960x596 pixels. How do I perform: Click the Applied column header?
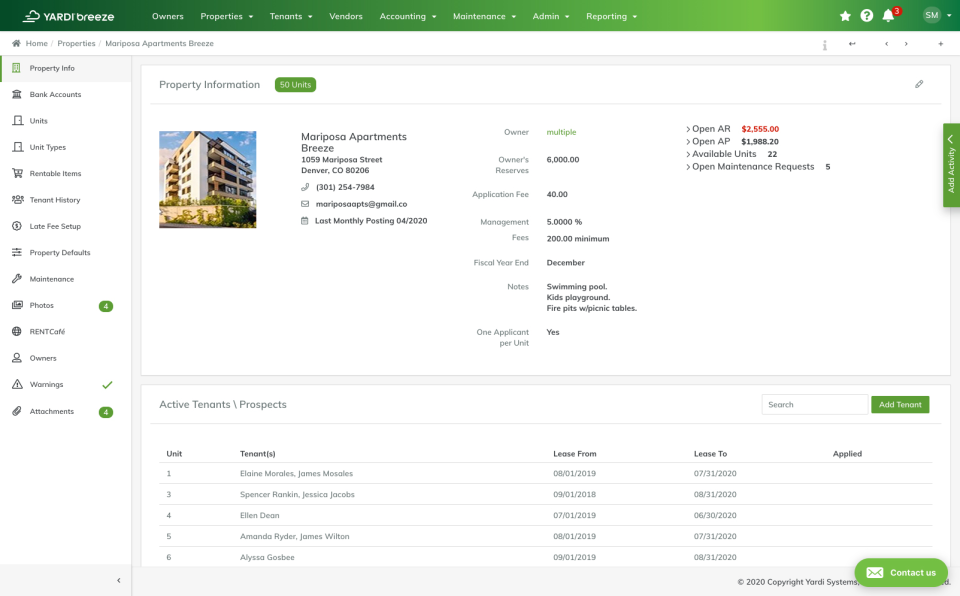coord(847,454)
